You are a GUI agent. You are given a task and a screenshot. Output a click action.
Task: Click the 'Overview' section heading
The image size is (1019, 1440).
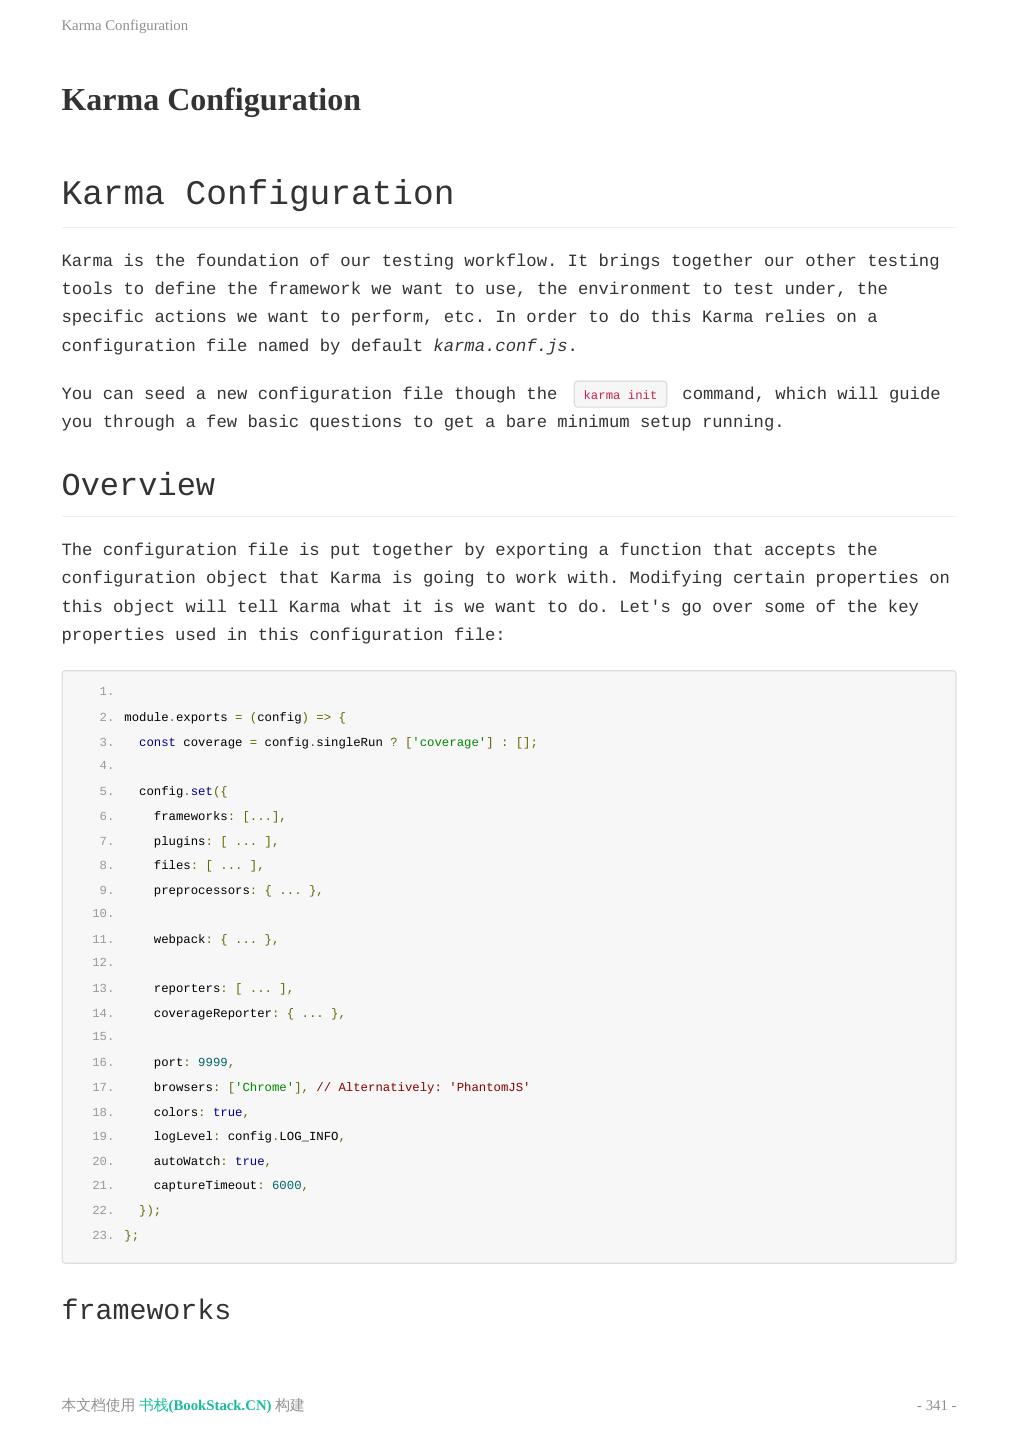[138, 486]
